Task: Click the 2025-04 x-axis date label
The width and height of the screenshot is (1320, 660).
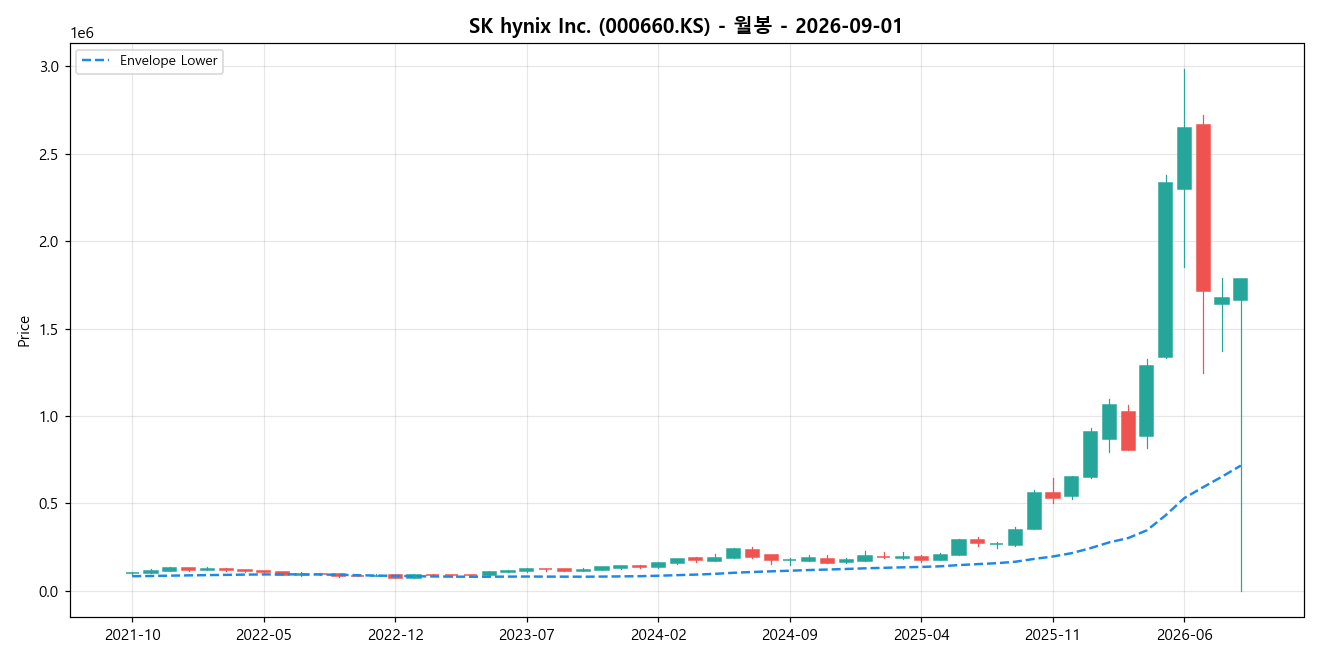Action: pos(922,633)
